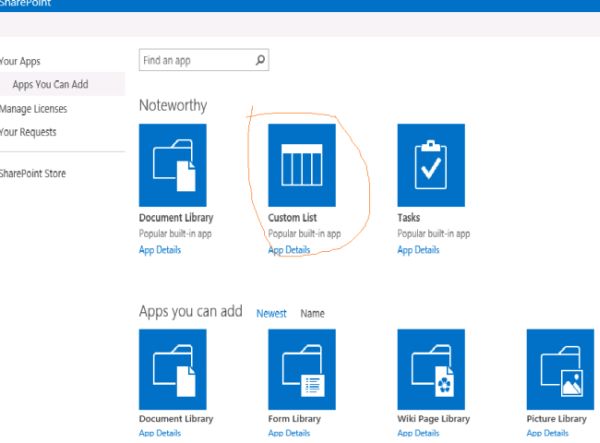Open App Details under Picture Library

548,433
